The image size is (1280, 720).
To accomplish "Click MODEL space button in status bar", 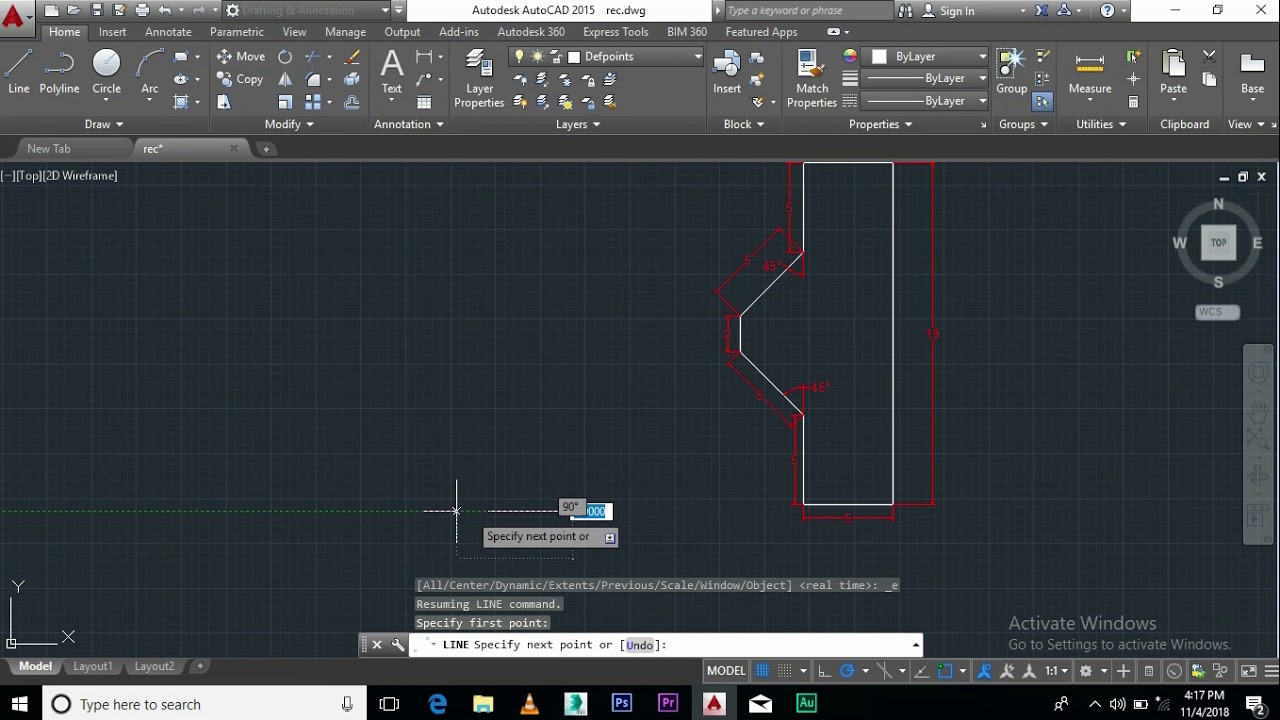I will tap(726, 671).
